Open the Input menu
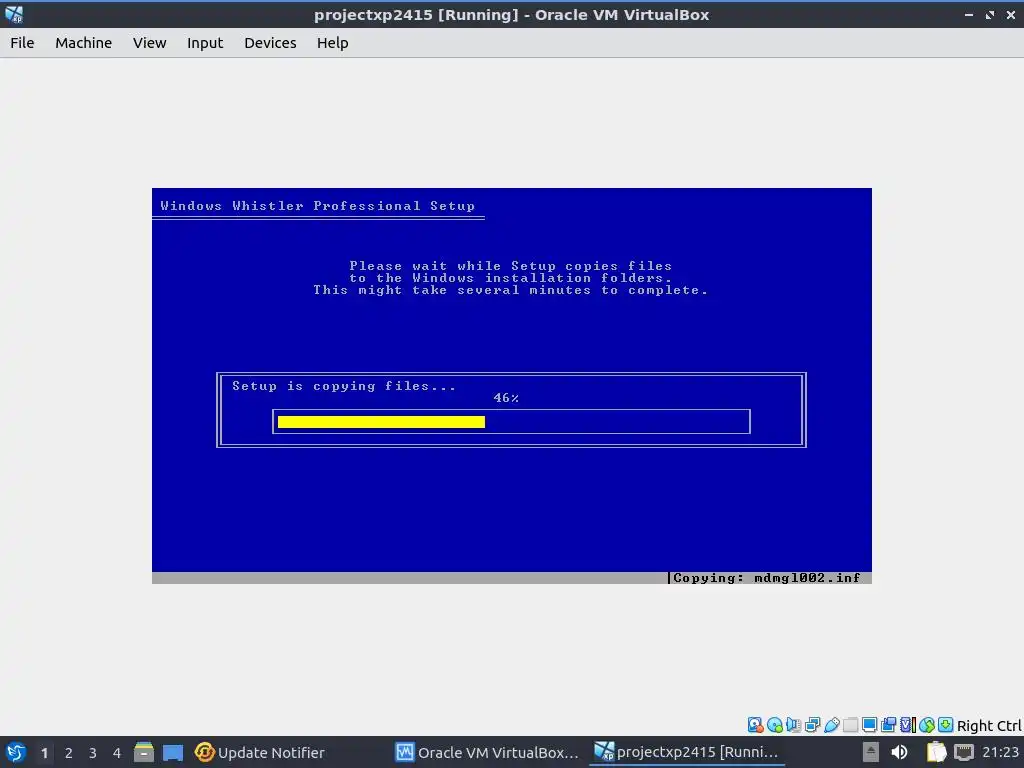The height and width of the screenshot is (768, 1024). pos(205,42)
